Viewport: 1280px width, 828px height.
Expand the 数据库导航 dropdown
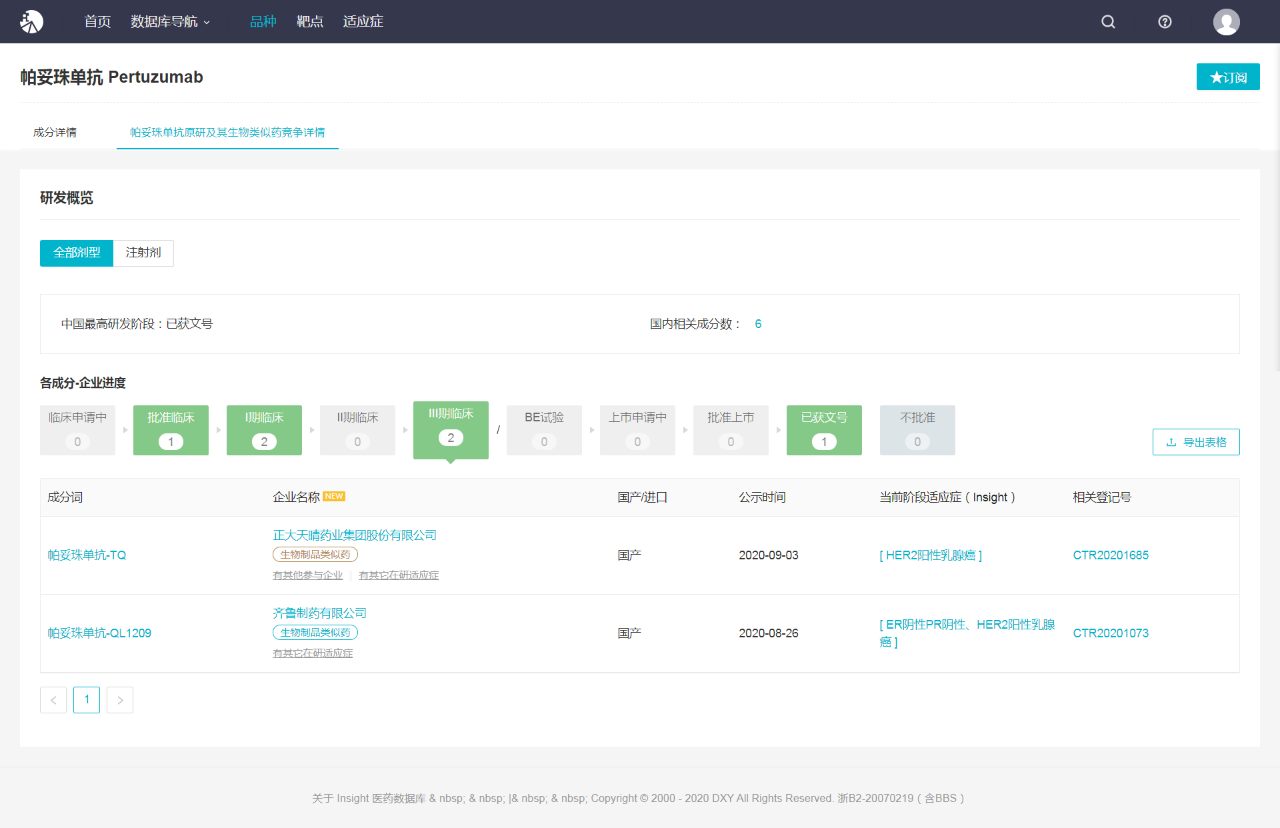click(x=171, y=22)
